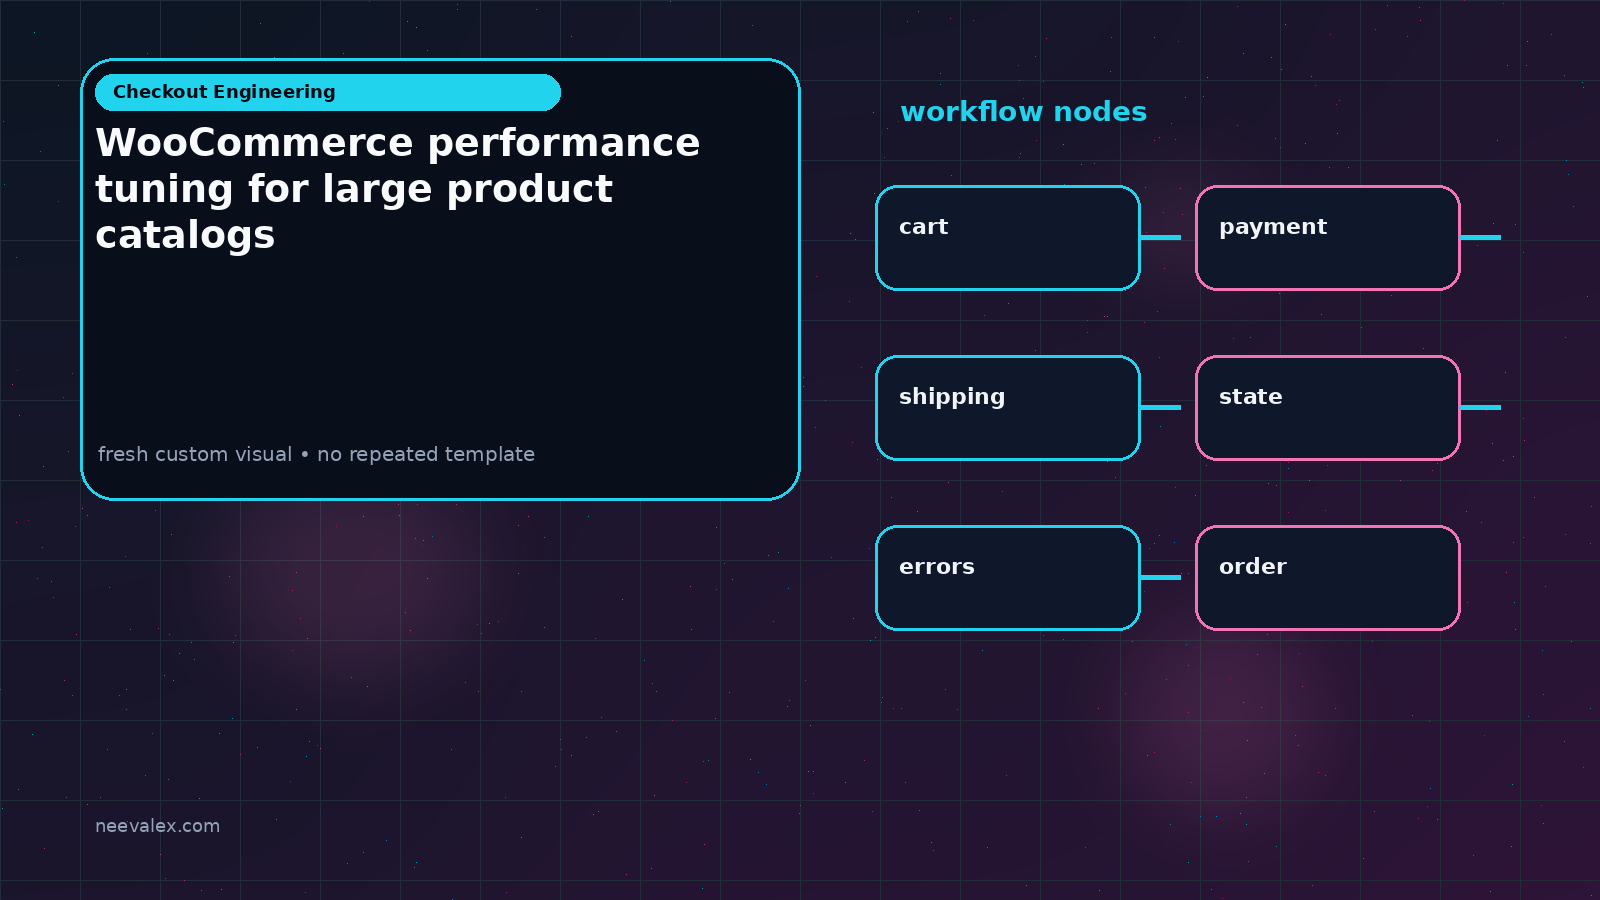Click the Checkout Engineering badge
The width and height of the screenshot is (1600, 900).
point(328,92)
